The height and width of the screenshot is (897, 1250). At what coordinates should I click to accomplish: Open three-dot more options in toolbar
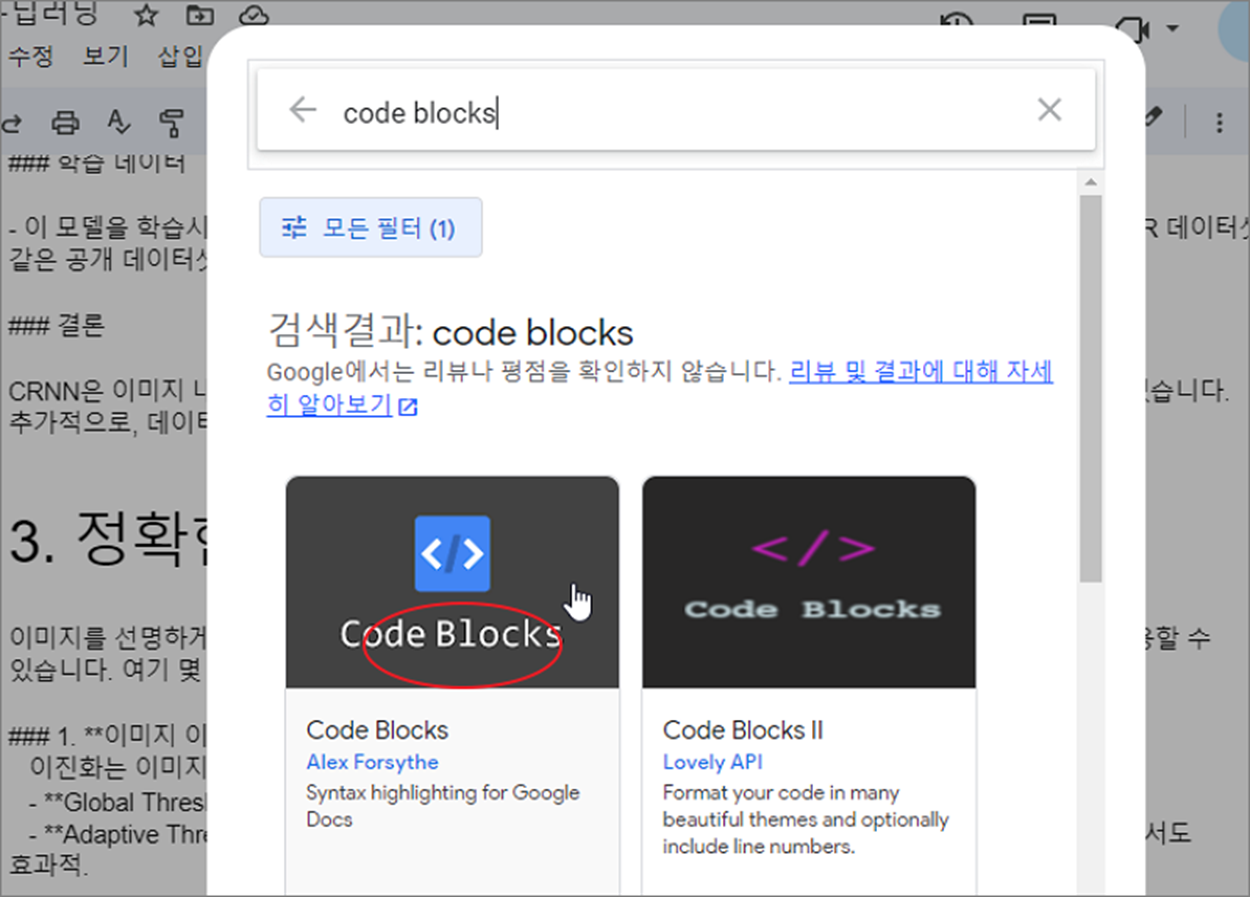click(x=1219, y=123)
